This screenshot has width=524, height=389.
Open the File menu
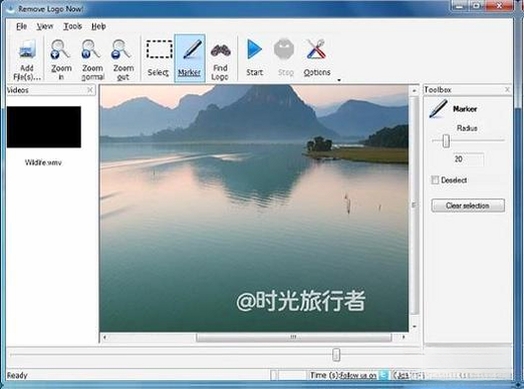(21, 26)
